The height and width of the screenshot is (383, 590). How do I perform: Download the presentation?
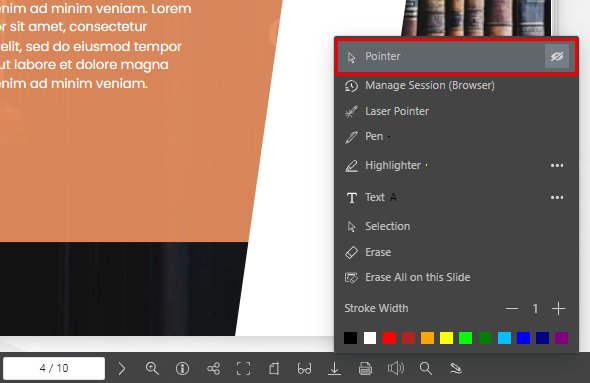pyautogui.click(x=334, y=369)
